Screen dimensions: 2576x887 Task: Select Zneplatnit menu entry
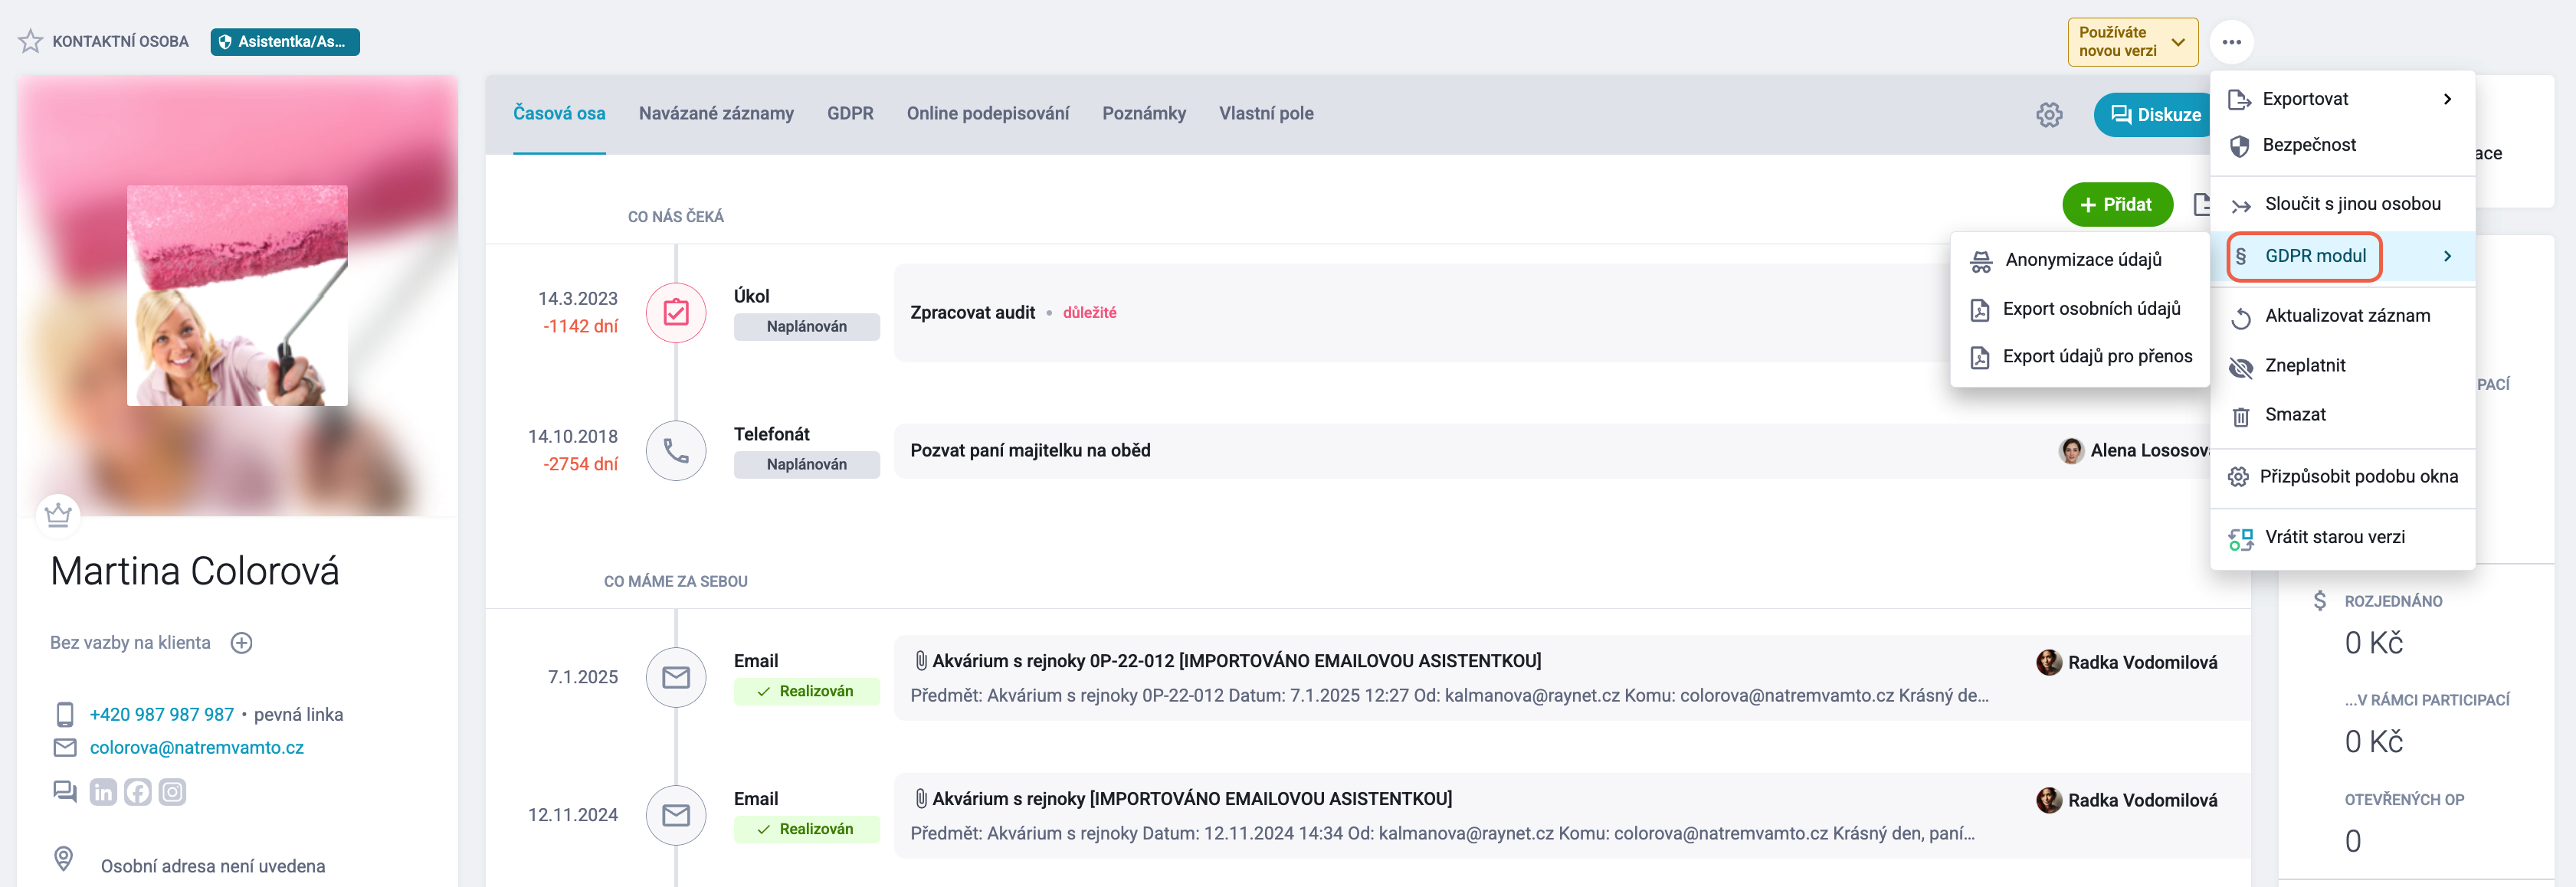[x=2342, y=366]
